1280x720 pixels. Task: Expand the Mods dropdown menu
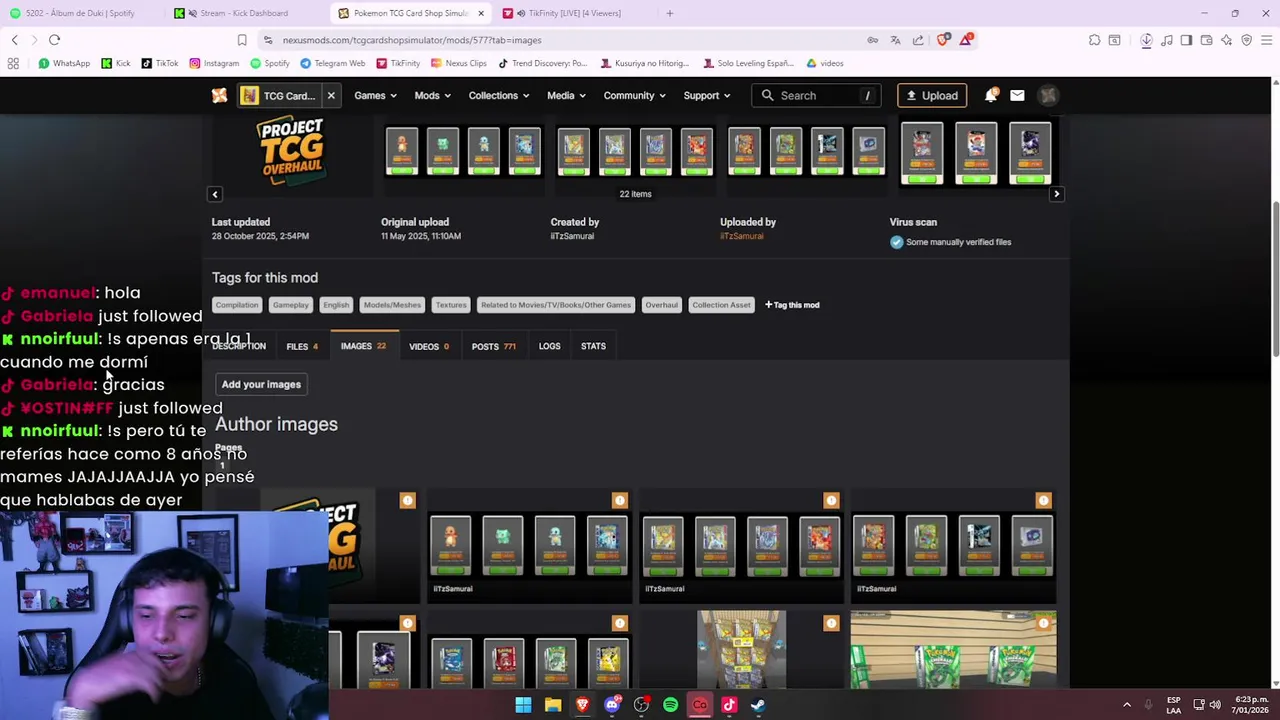(432, 95)
